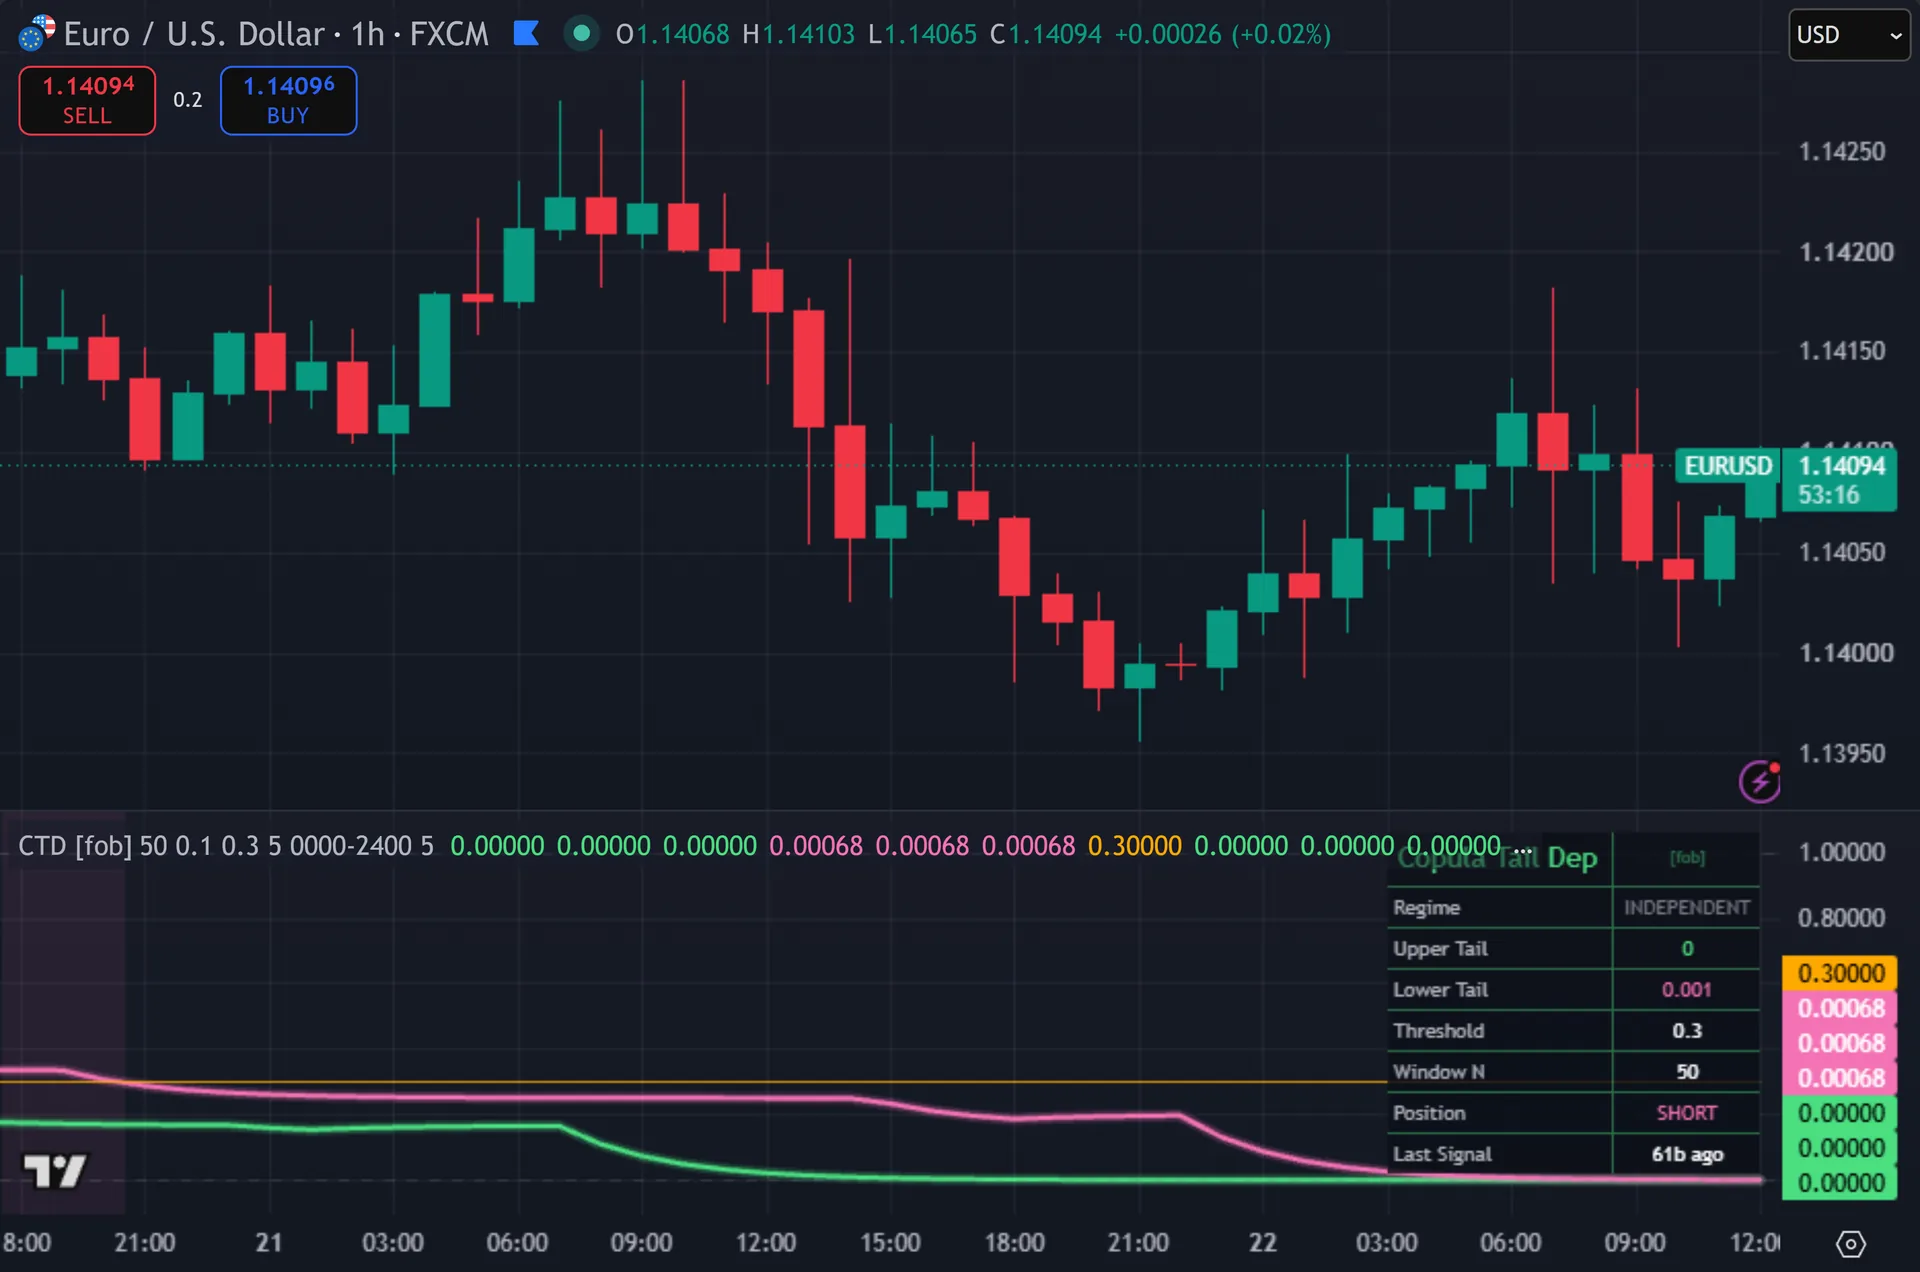
Task: Click the blue flag marker icon
Action: 526,34
